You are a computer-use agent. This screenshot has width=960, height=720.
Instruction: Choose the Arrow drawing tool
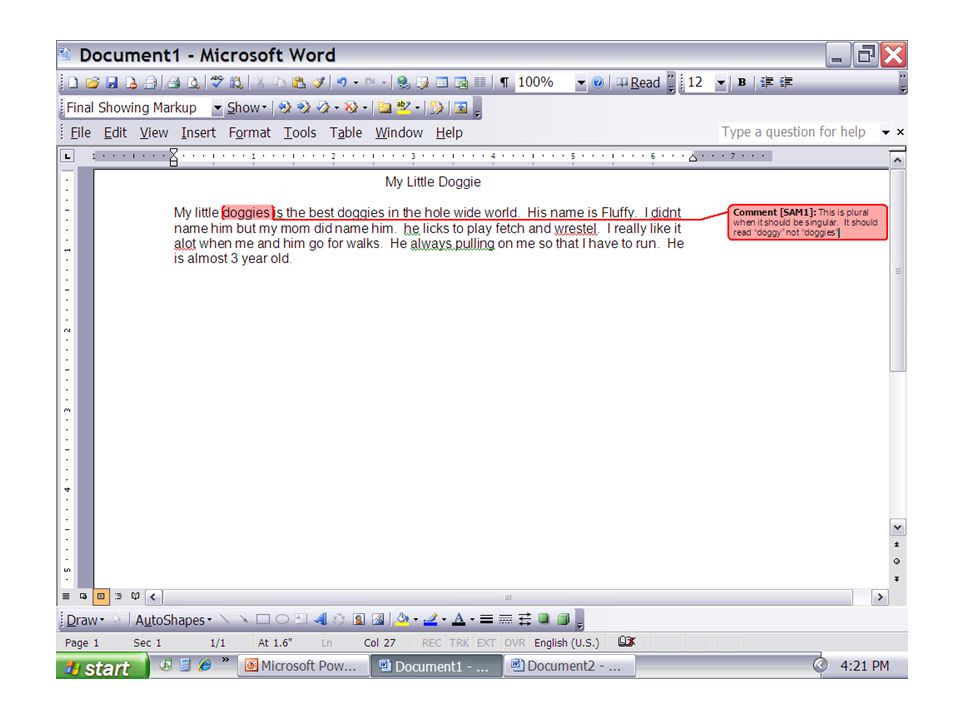244,620
